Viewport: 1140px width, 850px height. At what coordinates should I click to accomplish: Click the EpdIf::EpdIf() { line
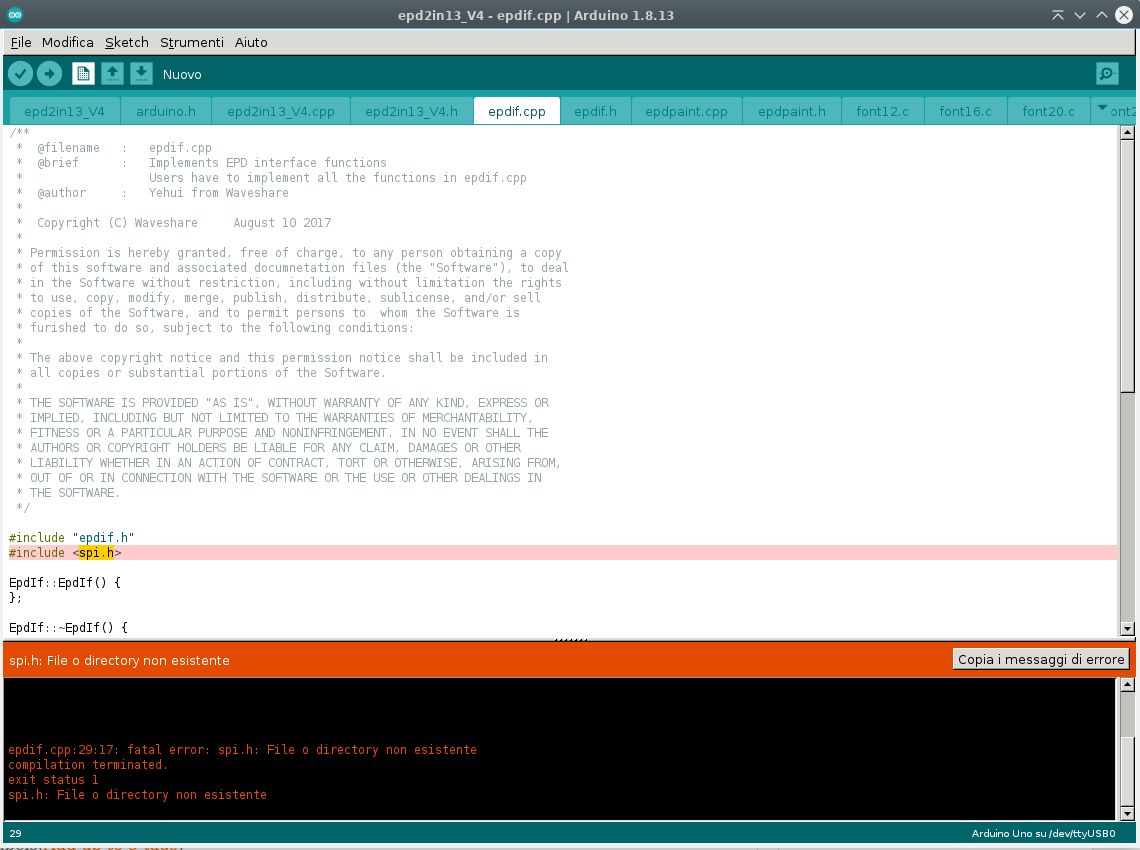(65, 582)
